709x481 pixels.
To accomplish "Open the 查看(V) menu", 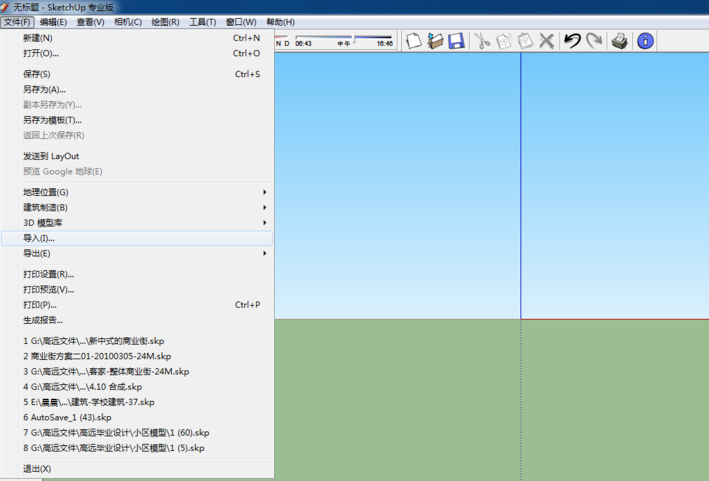I will [90, 22].
